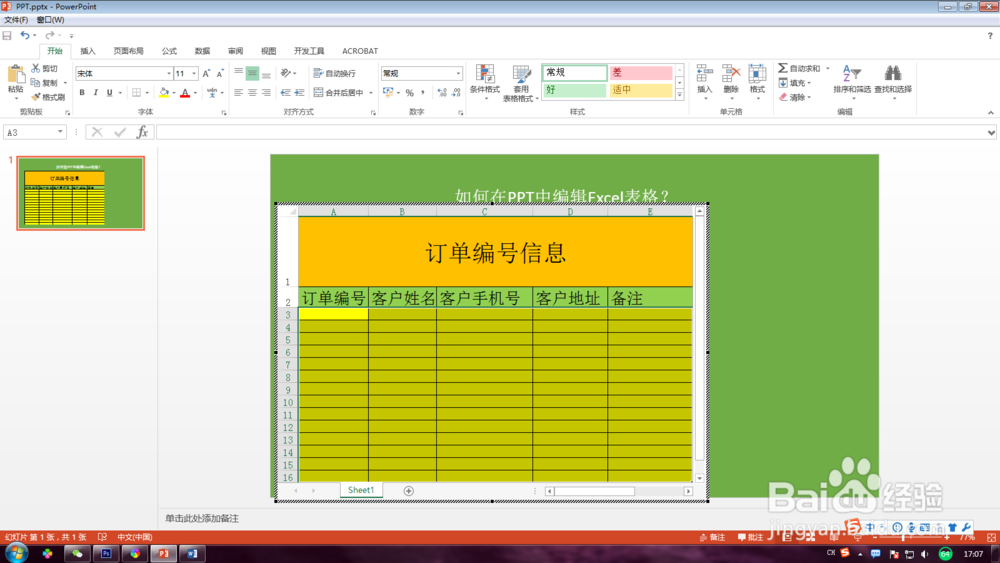Image resolution: width=1000 pixels, height=563 pixels.
Task: Toggle center horizontal alignment
Action: tap(253, 92)
